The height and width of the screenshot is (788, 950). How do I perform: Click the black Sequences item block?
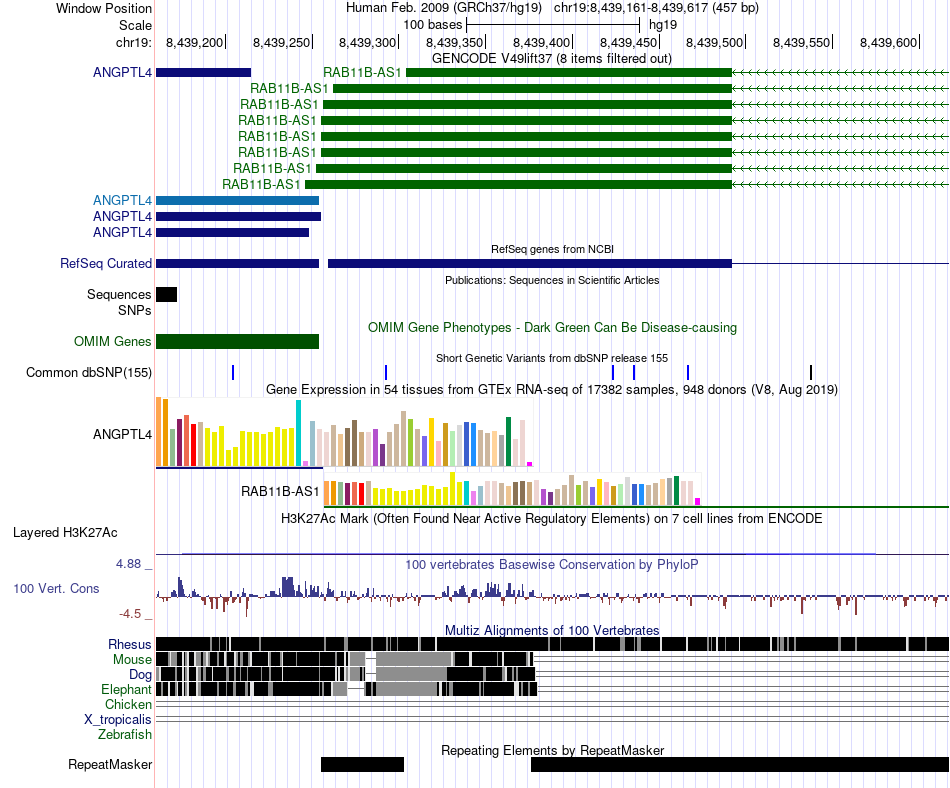pos(167,294)
